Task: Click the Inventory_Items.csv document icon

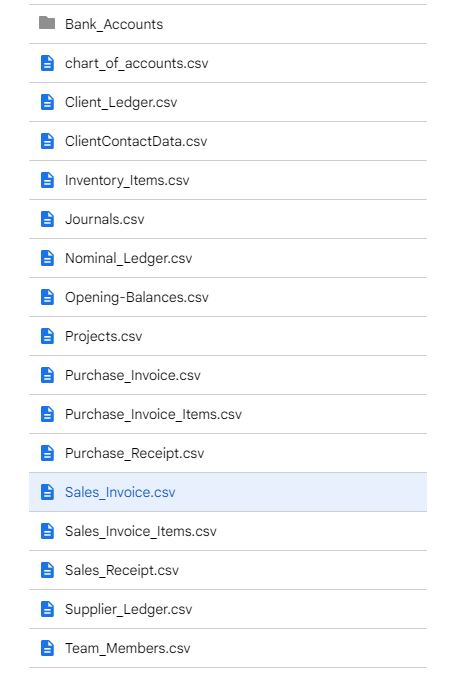Action: (x=47, y=180)
